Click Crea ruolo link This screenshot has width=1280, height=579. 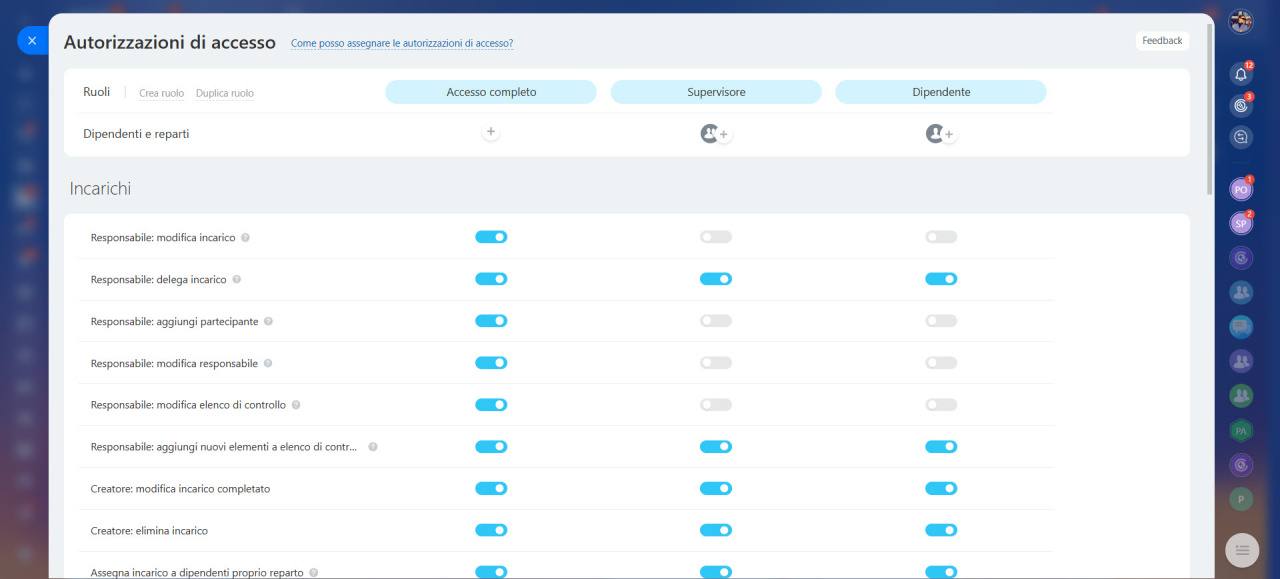pyautogui.click(x=161, y=93)
